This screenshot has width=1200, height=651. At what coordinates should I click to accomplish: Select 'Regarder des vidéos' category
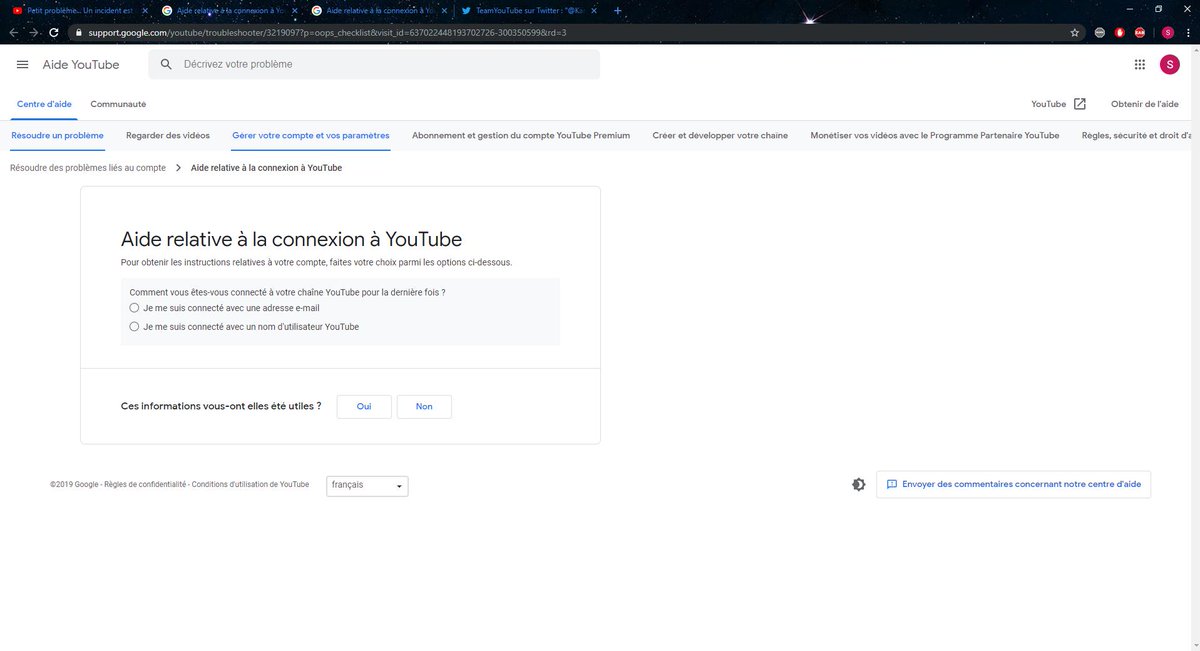168,135
